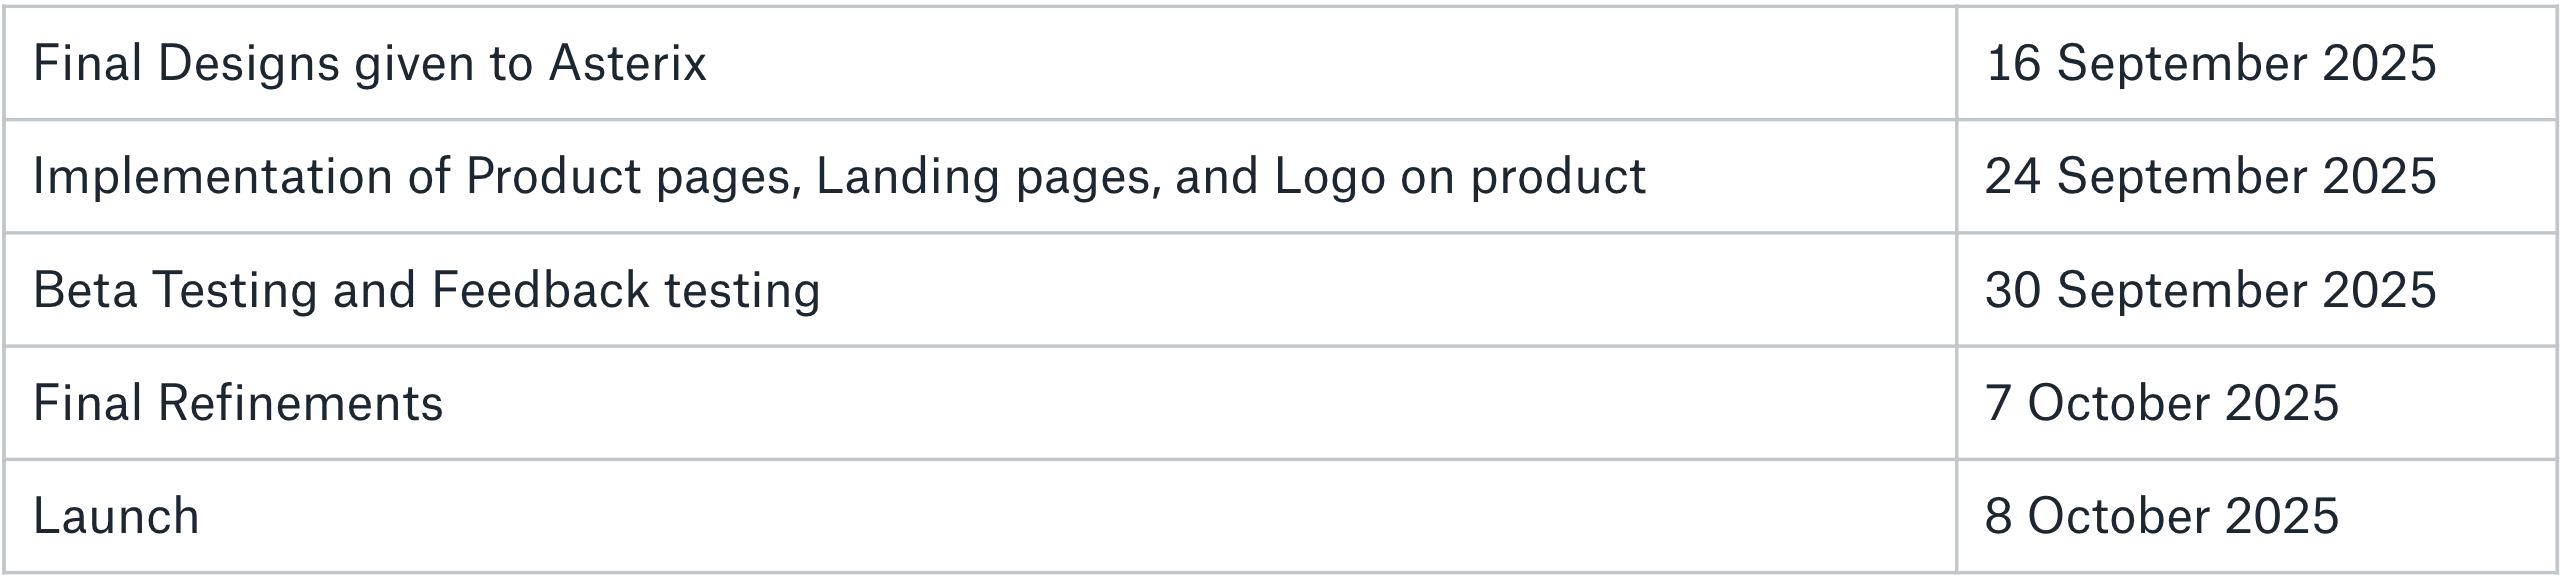Click 'Logo on product' text

click(x=1460, y=178)
